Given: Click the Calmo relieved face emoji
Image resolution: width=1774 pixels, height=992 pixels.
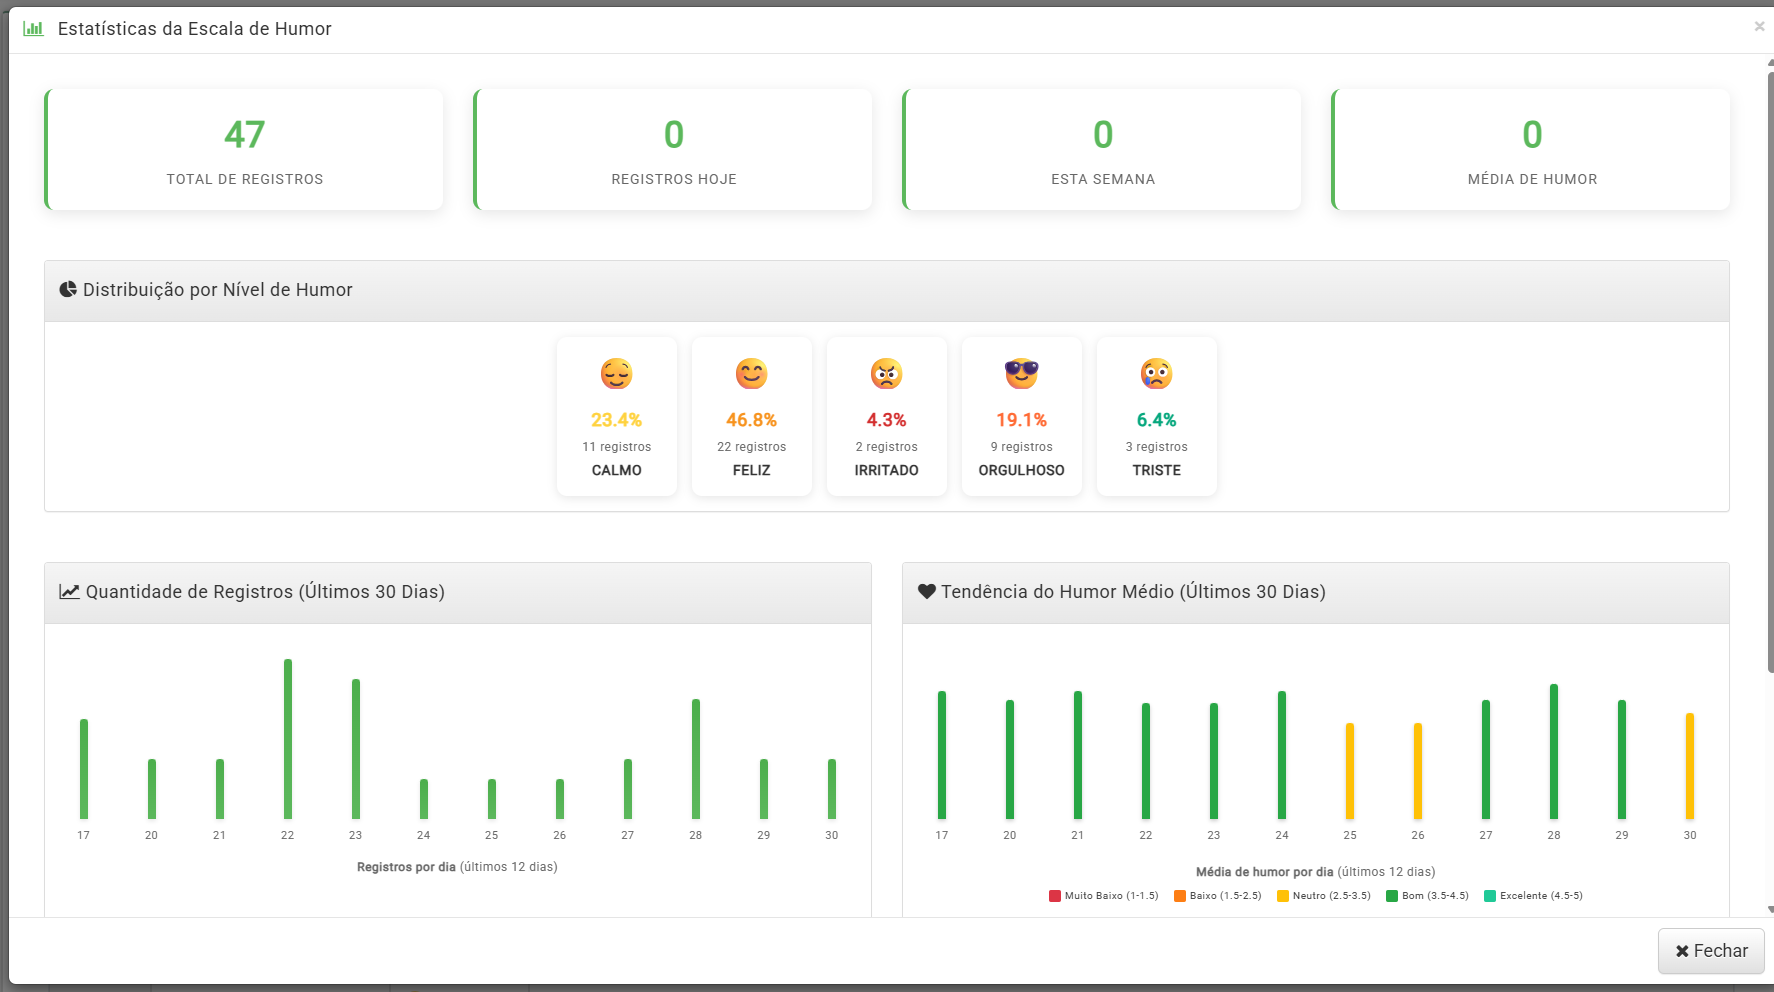Looking at the screenshot, I should 616,374.
